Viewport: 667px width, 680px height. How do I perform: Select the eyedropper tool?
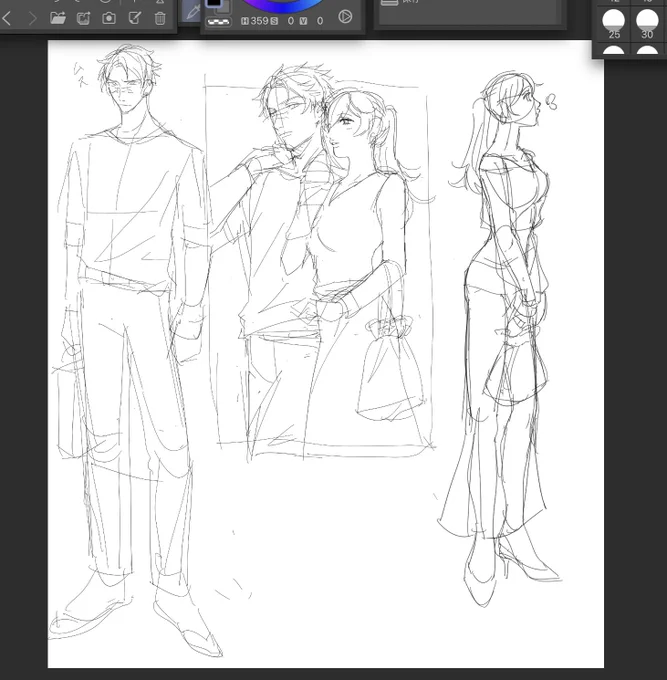pos(191,12)
